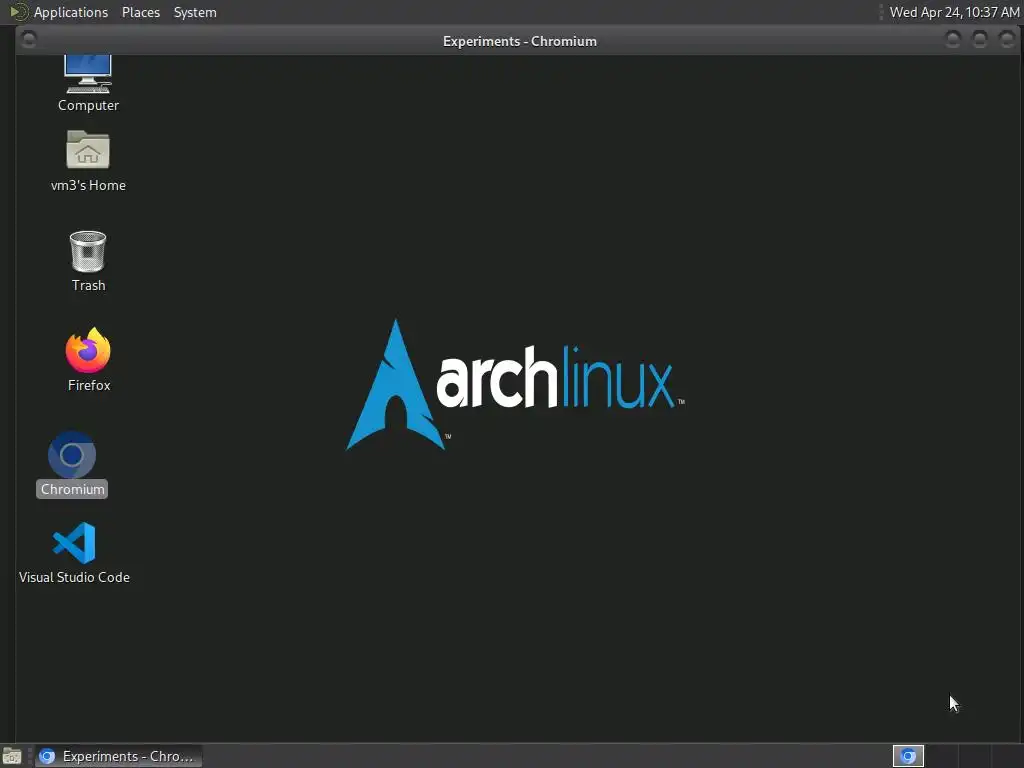Minimize the Experiments - Chromium window
Viewport: 1024px width, 768px height.
pyautogui.click(x=953, y=40)
